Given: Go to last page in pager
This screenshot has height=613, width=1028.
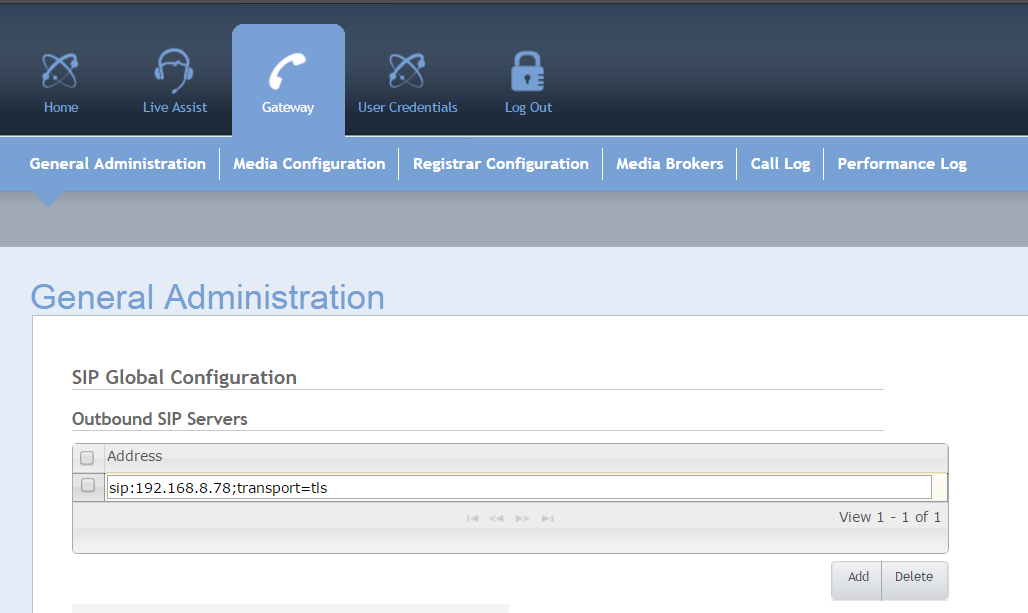Looking at the screenshot, I should click(x=547, y=519).
